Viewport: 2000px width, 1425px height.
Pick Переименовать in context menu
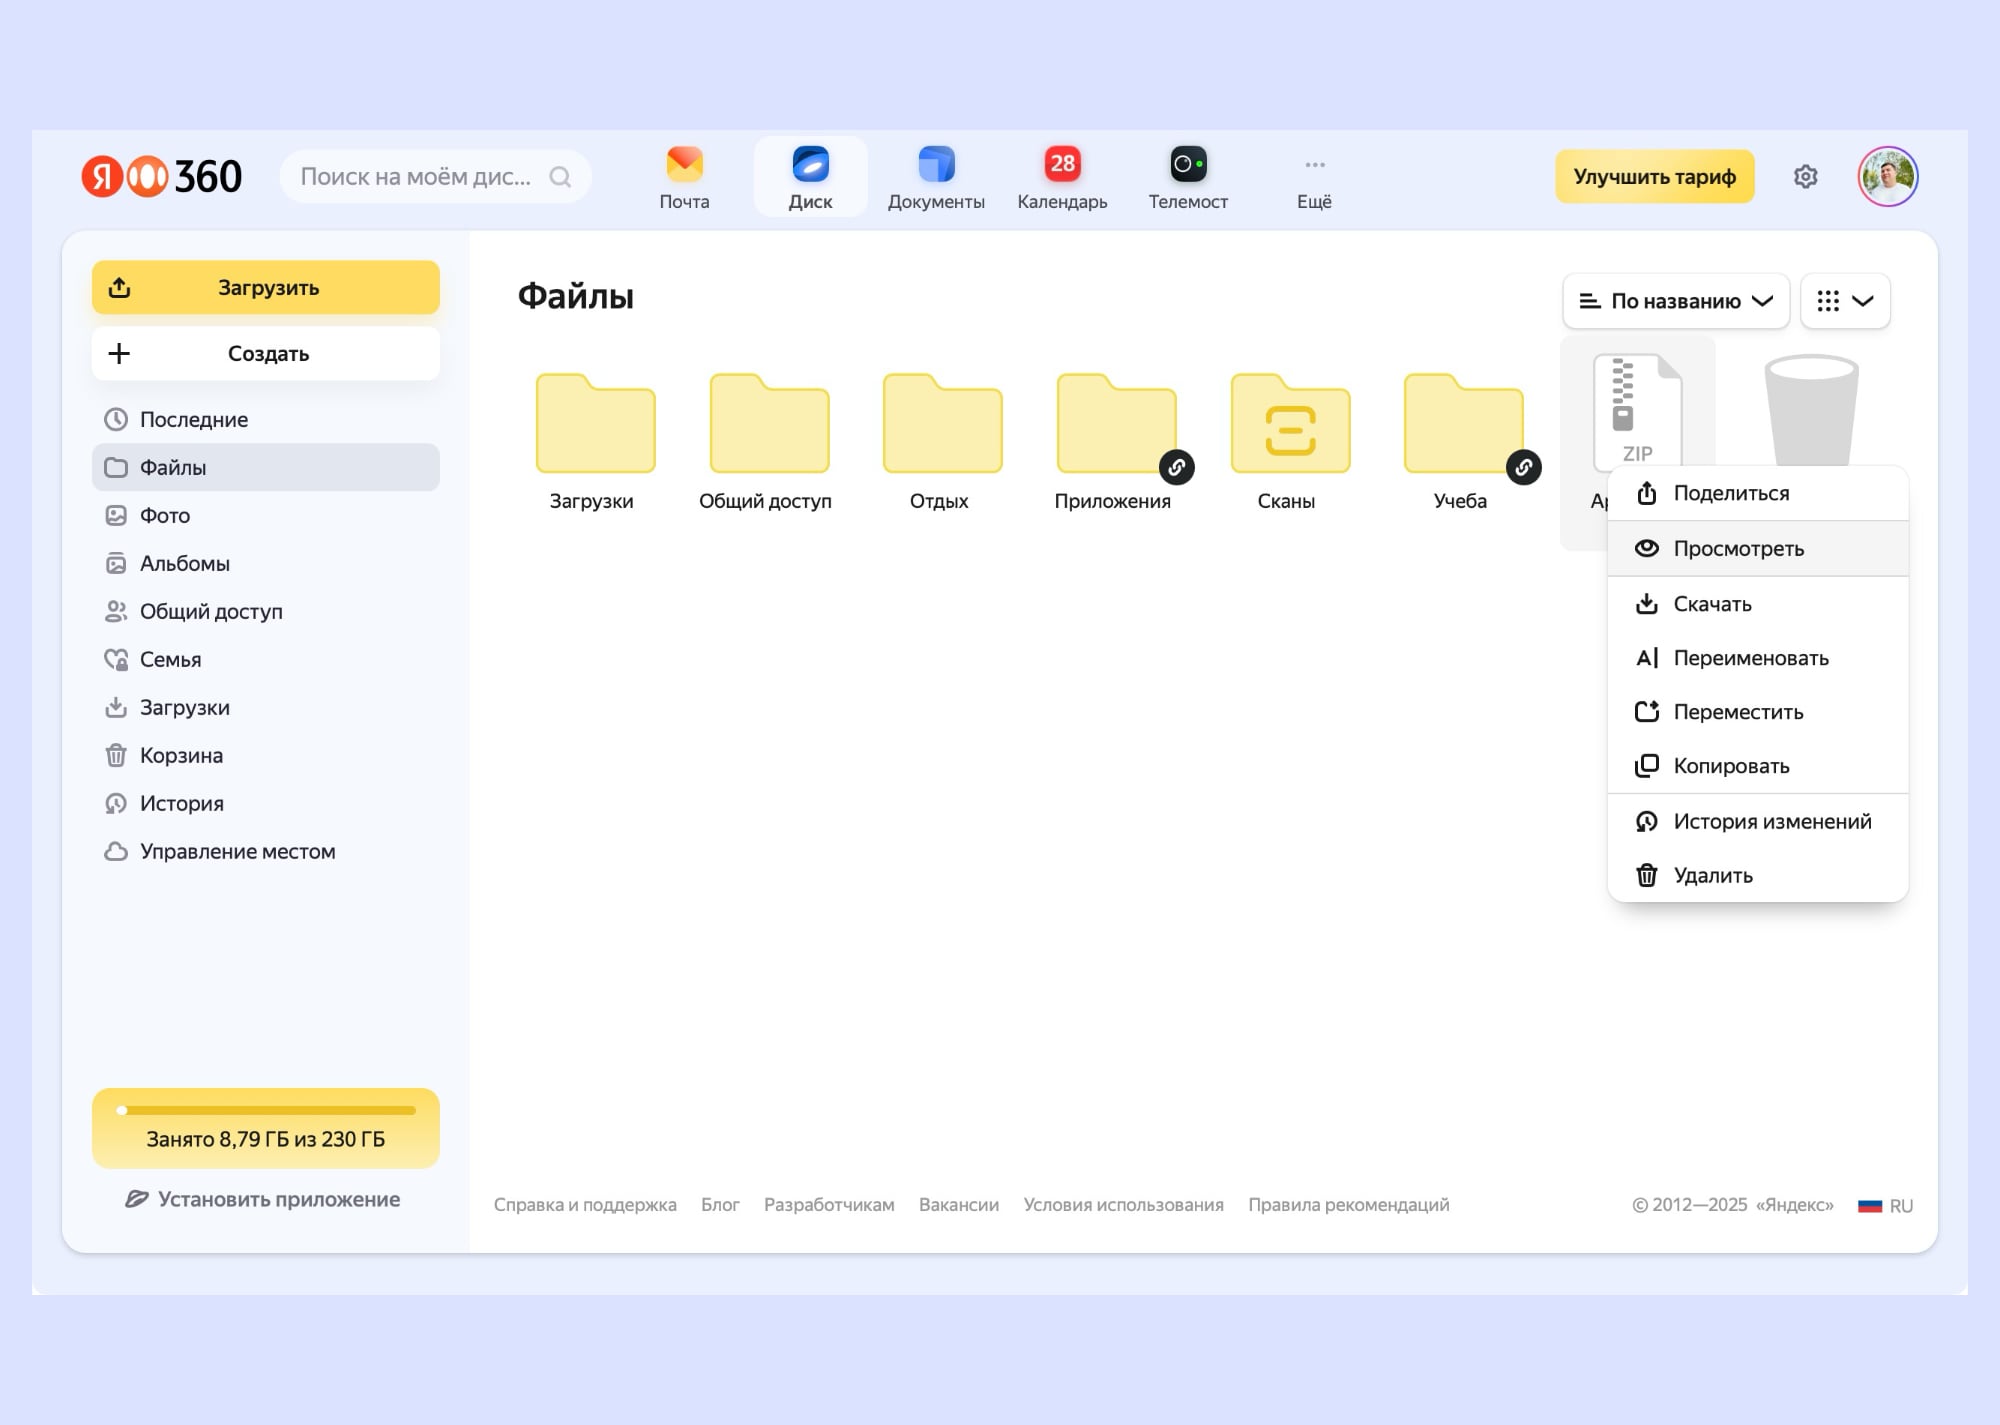pyautogui.click(x=1750, y=658)
